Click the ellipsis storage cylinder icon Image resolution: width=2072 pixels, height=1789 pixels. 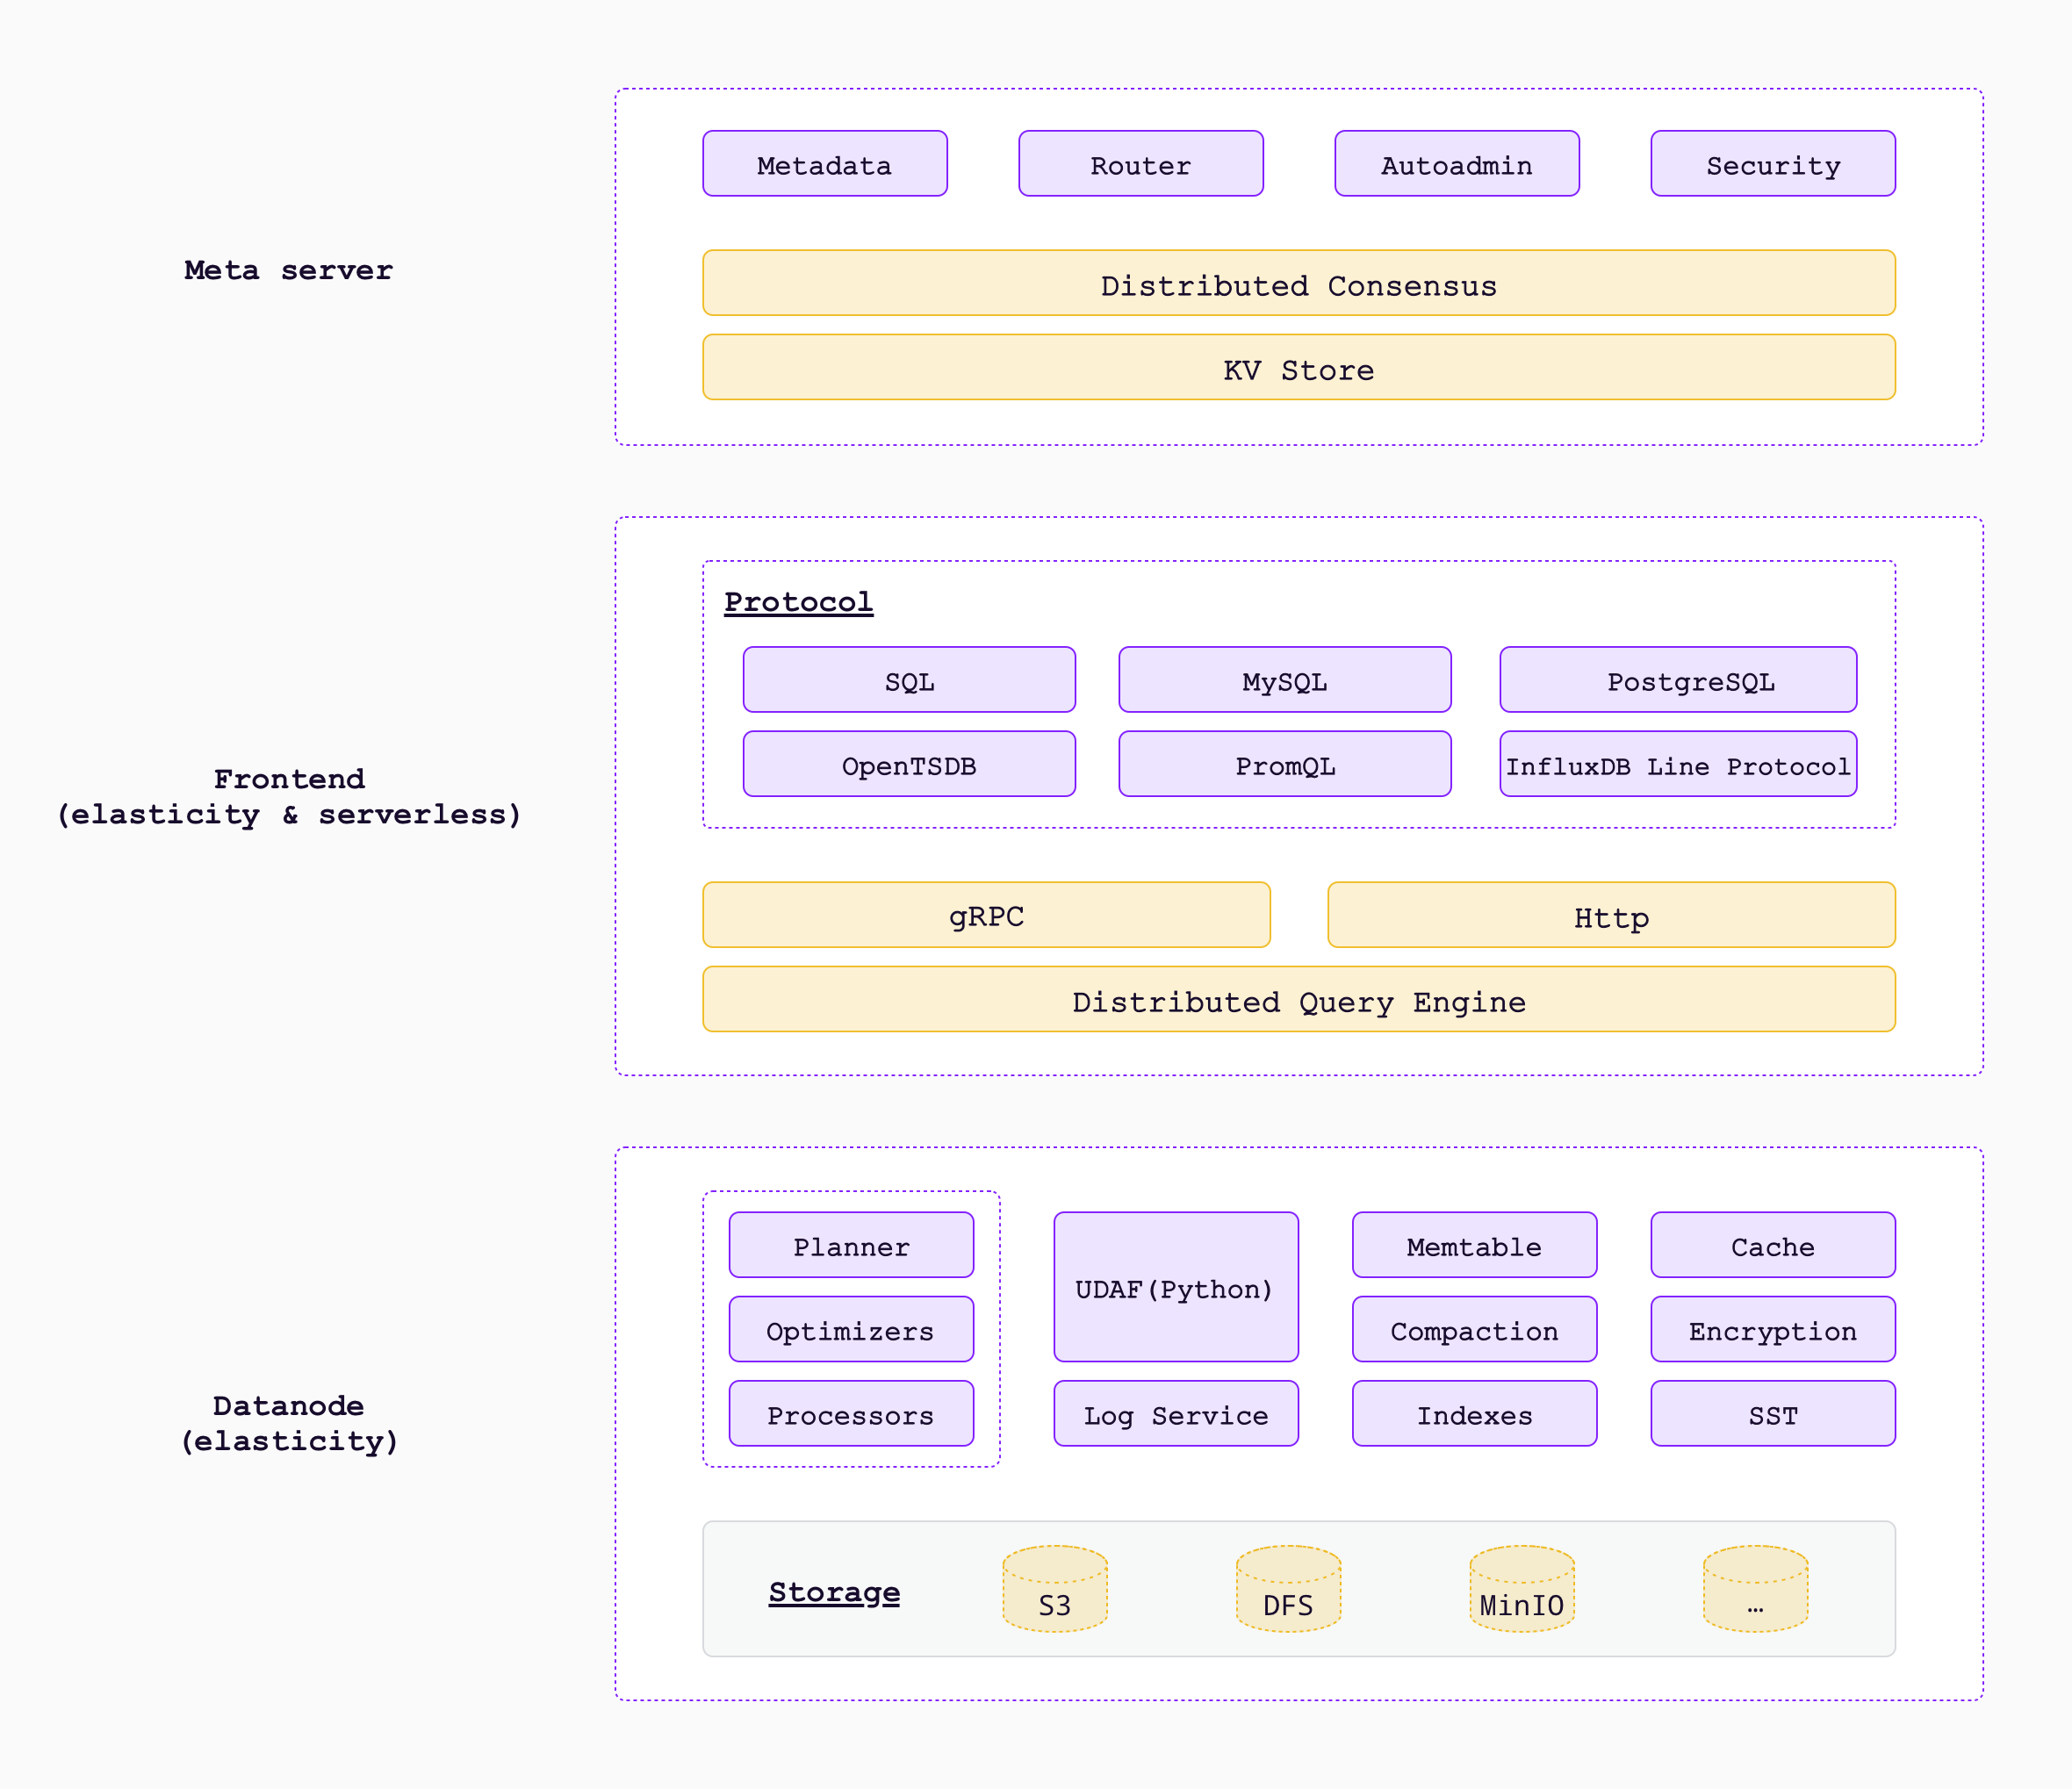[1755, 1589]
